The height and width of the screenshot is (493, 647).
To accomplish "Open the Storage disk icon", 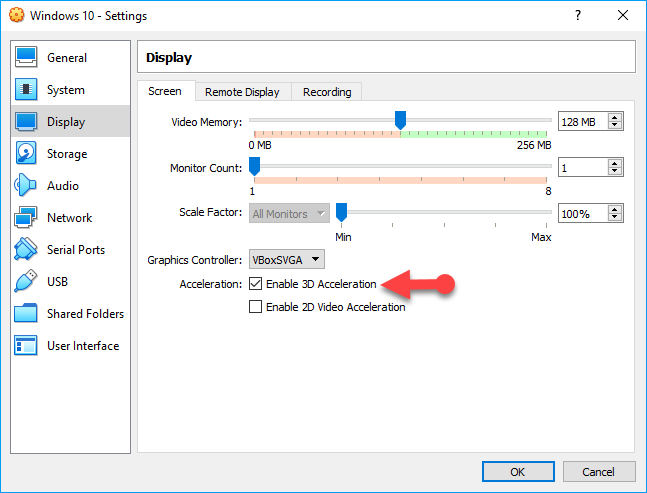I will coord(26,154).
